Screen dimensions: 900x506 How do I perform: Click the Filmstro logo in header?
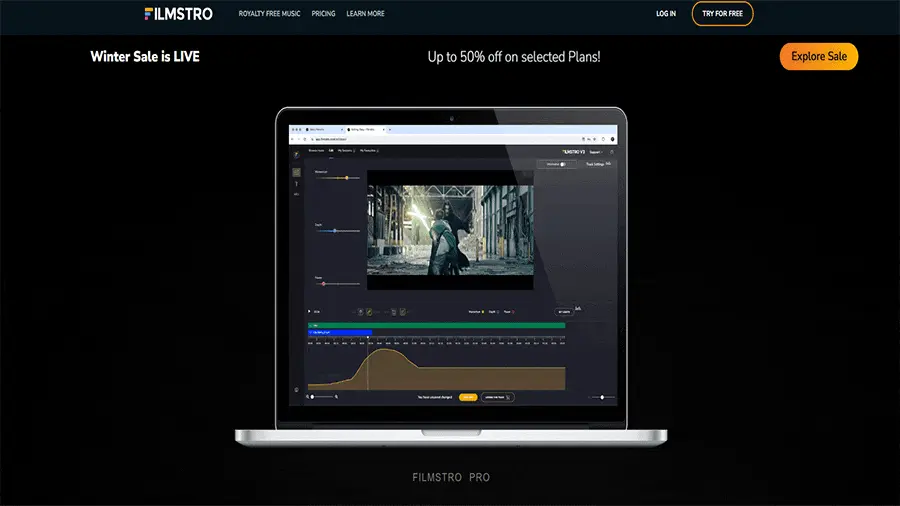[x=178, y=14]
